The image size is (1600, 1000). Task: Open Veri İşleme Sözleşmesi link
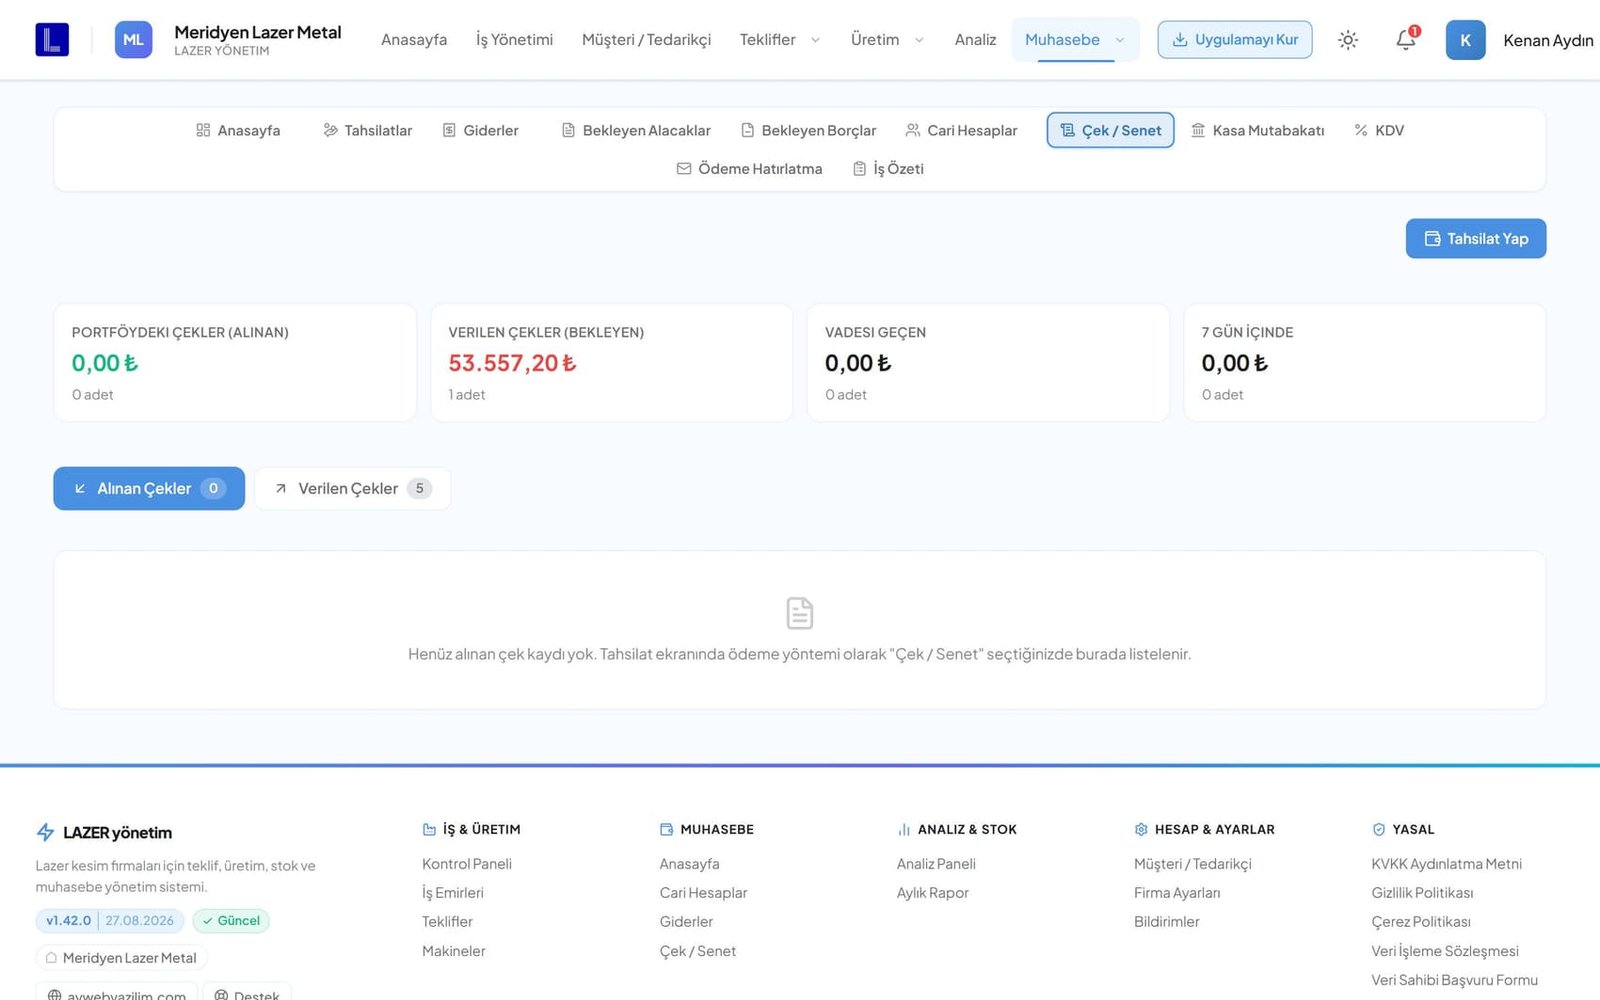1445,951
